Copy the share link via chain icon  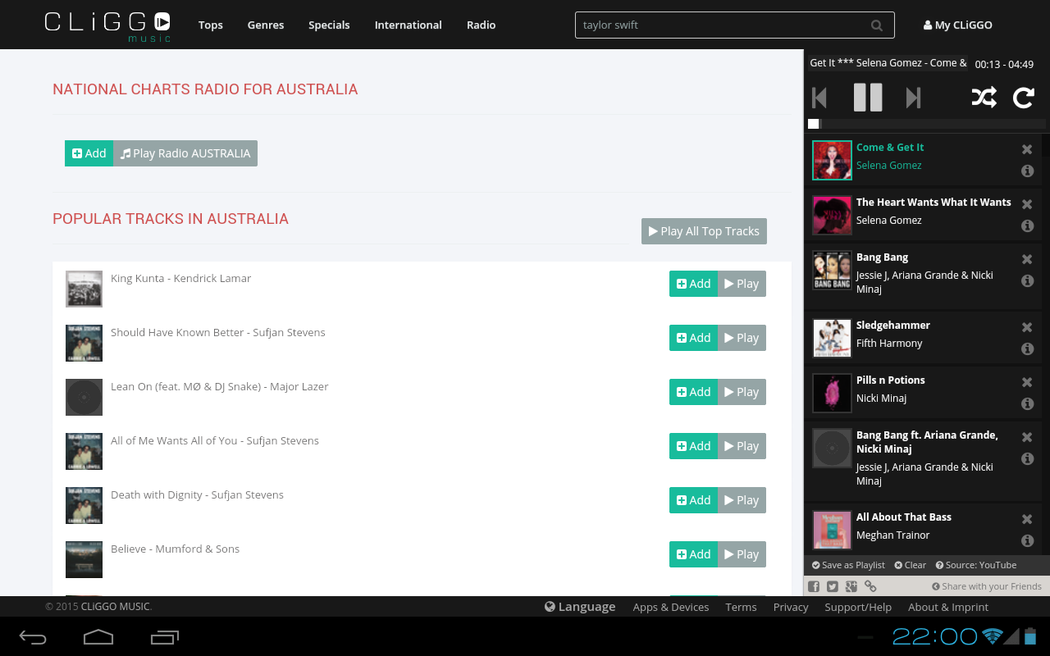(x=871, y=587)
